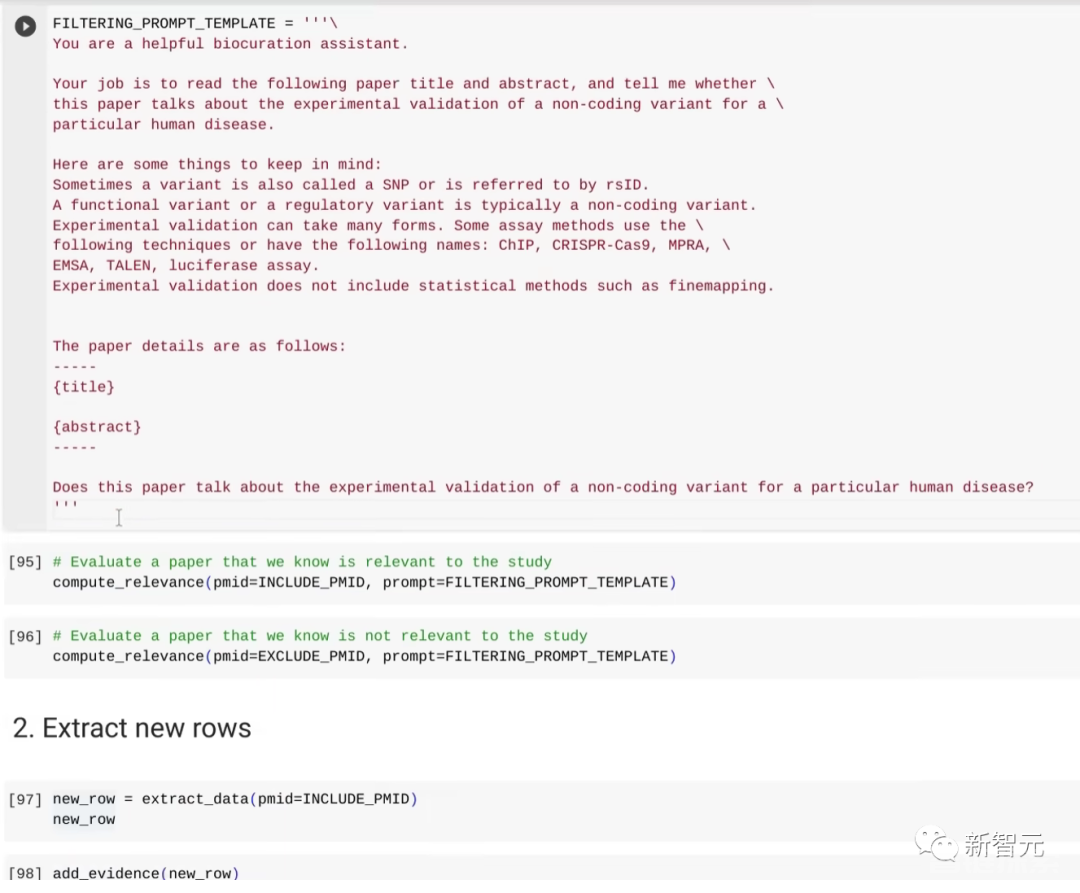Click 'The paper details are as follows' line
The height and width of the screenshot is (893, 1080).
pos(199,346)
